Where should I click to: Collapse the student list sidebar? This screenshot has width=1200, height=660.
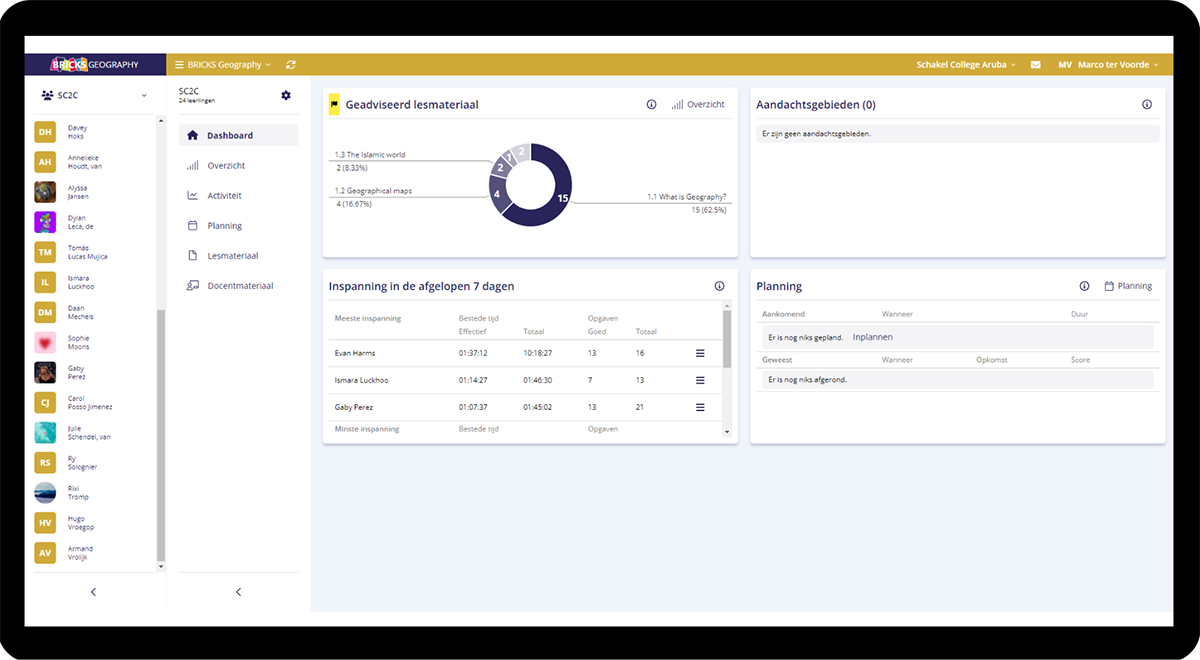(x=94, y=592)
